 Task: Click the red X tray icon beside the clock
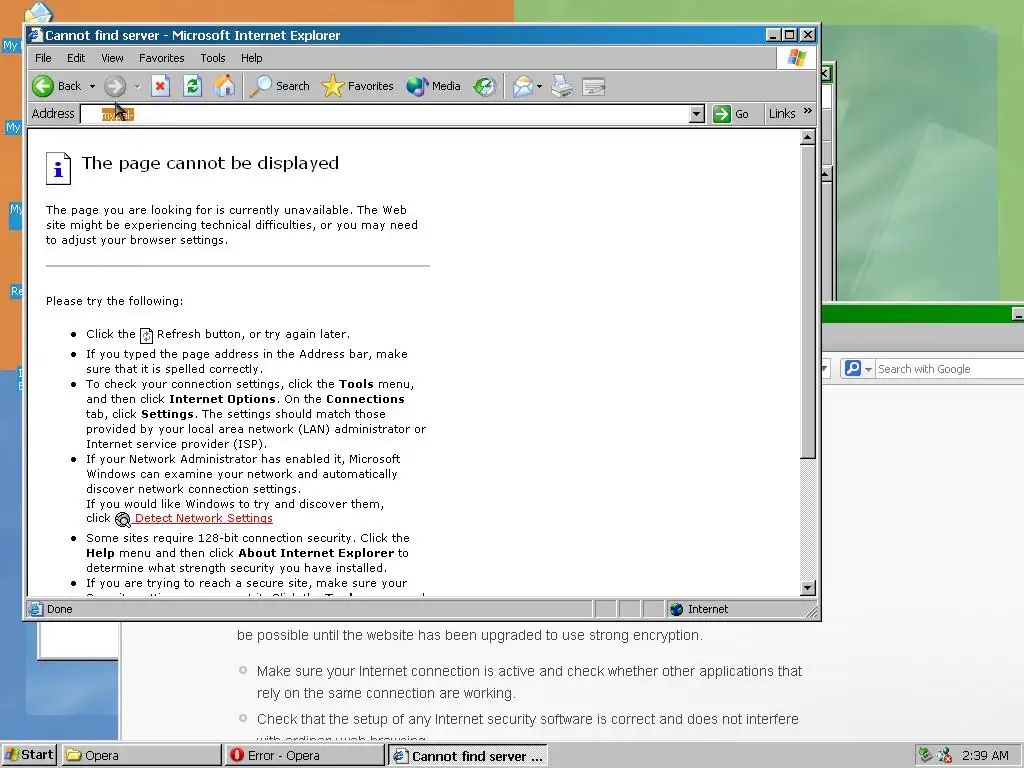(944, 756)
